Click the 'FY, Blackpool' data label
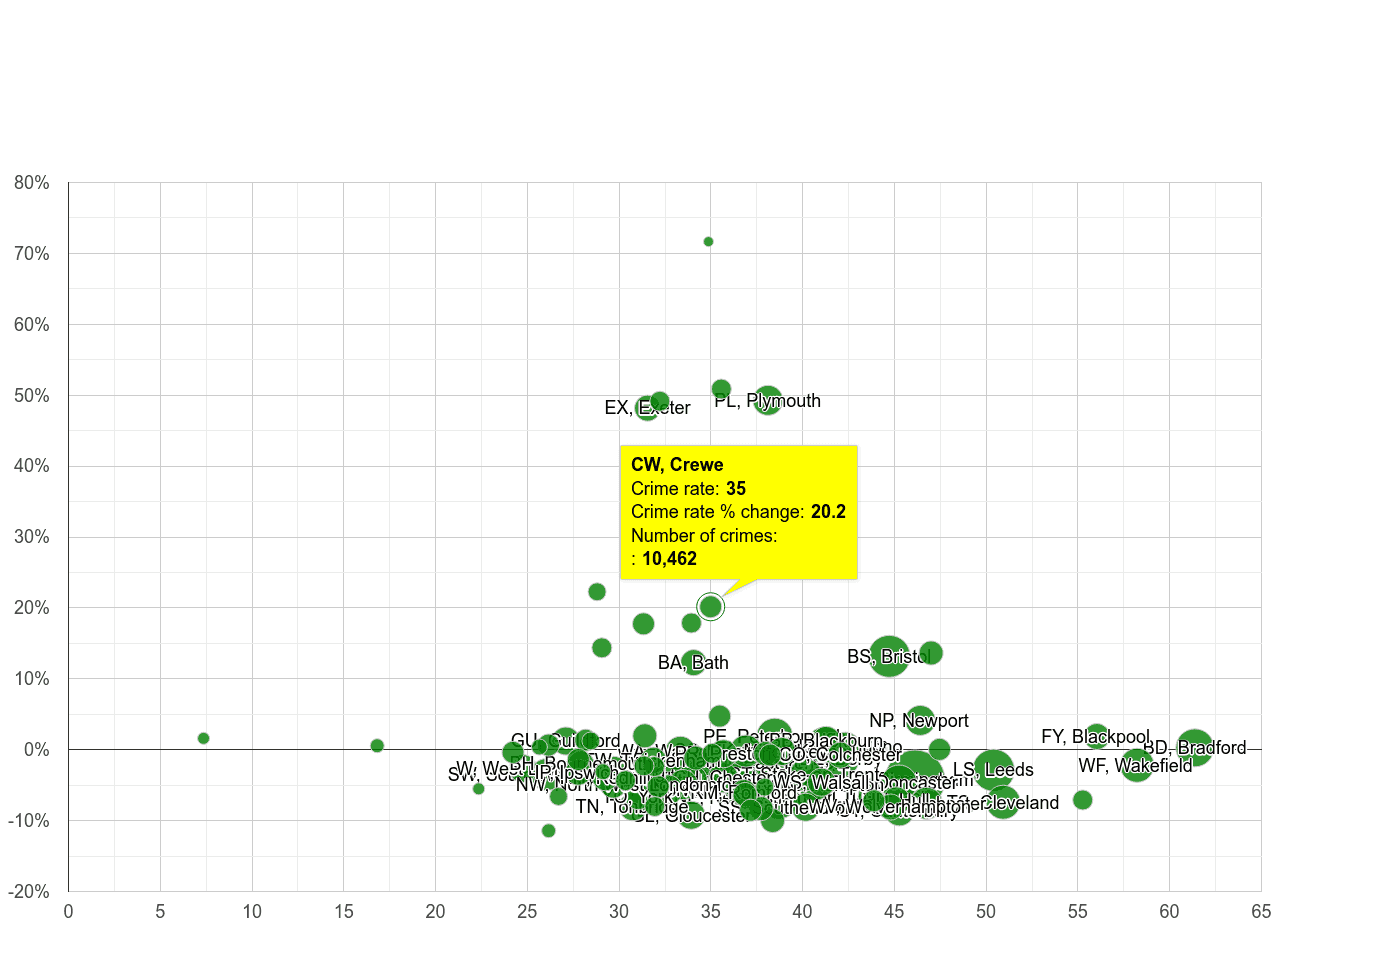The height and width of the screenshot is (980, 1390). click(1096, 737)
